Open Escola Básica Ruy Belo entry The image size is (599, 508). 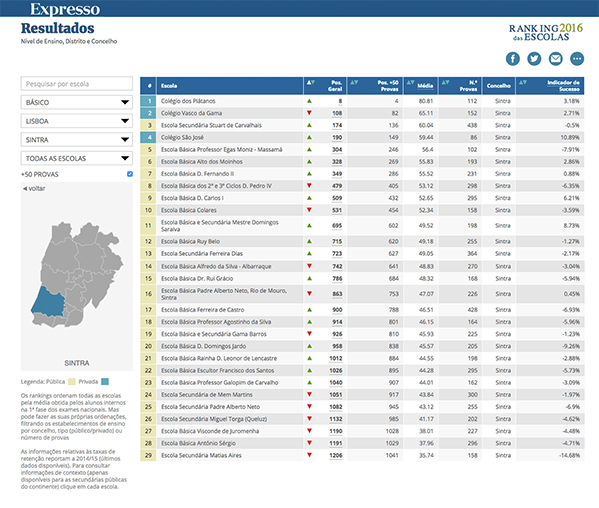click(x=190, y=241)
